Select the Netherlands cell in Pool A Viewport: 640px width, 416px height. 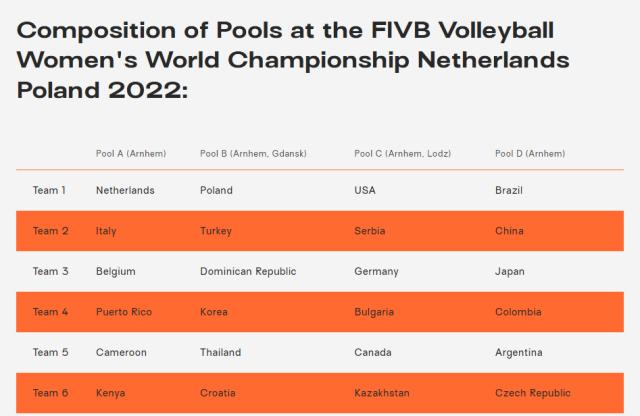(x=125, y=190)
